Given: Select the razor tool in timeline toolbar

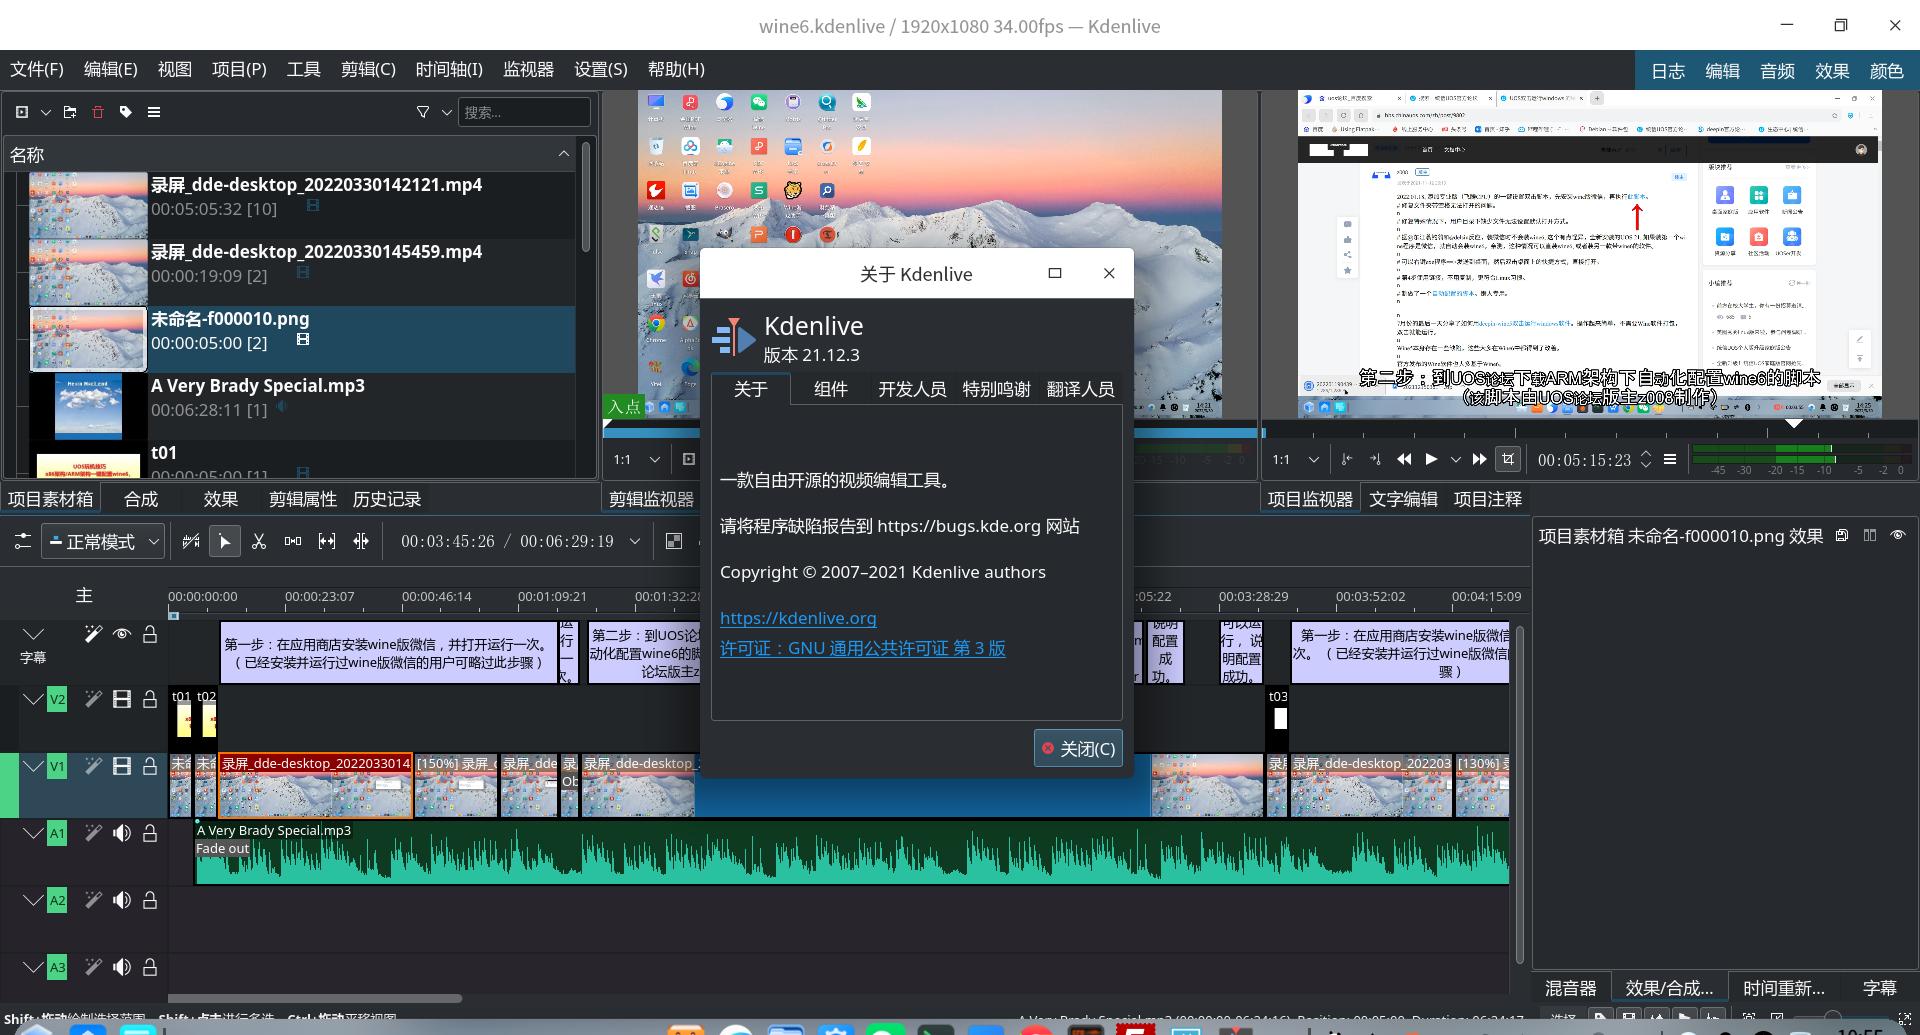Looking at the screenshot, I should pos(259,541).
